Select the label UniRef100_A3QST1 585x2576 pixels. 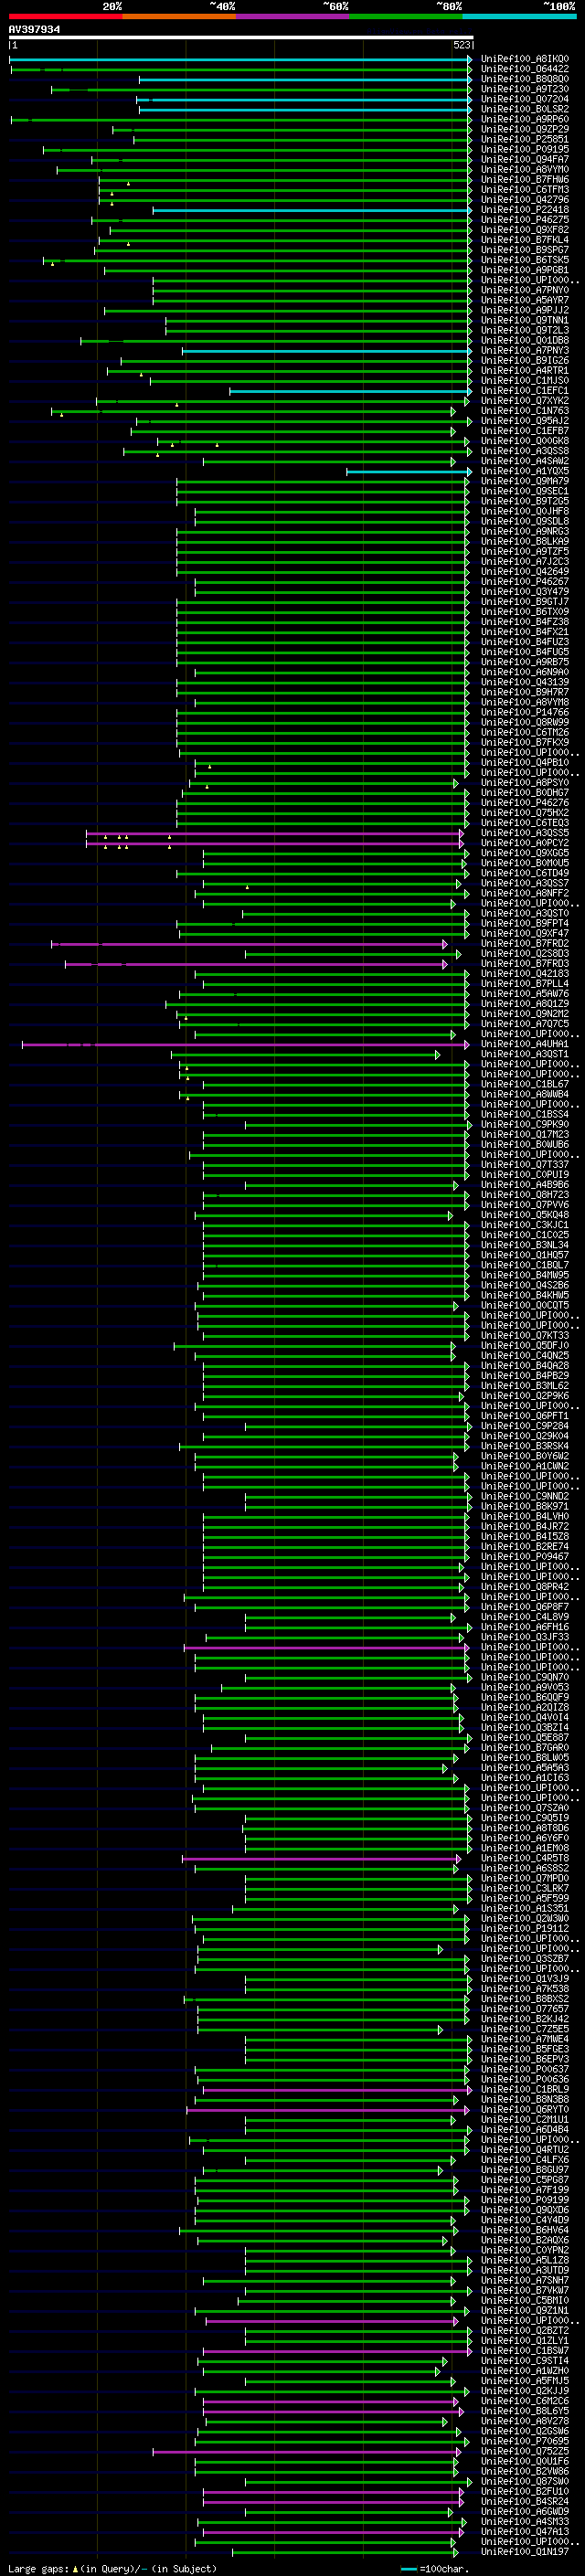point(525,1054)
